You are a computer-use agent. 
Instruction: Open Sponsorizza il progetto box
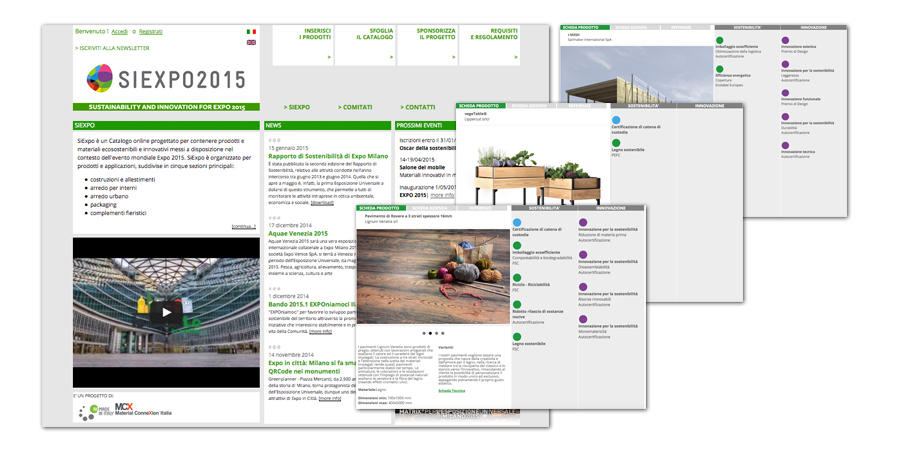pyautogui.click(x=427, y=45)
